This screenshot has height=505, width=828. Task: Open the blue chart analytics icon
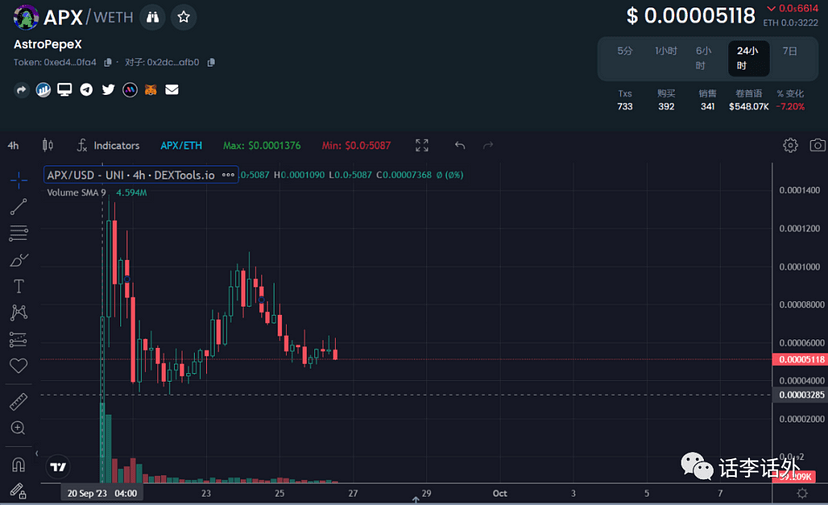click(x=43, y=90)
